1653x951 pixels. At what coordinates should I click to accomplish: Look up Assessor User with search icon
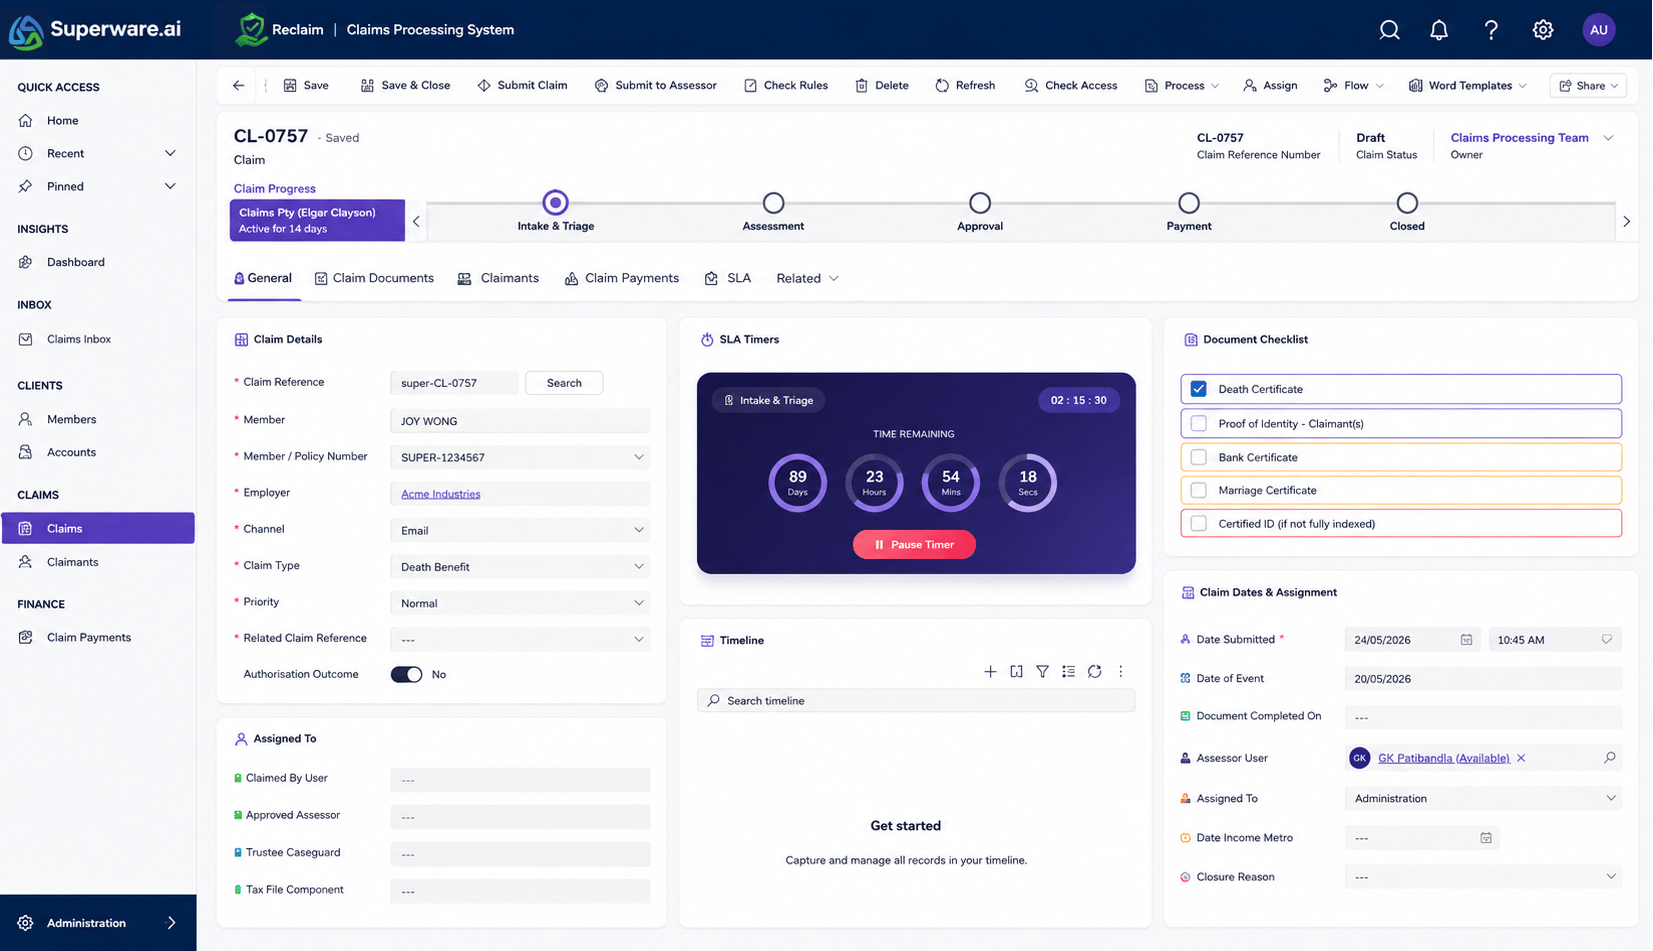coord(1609,758)
